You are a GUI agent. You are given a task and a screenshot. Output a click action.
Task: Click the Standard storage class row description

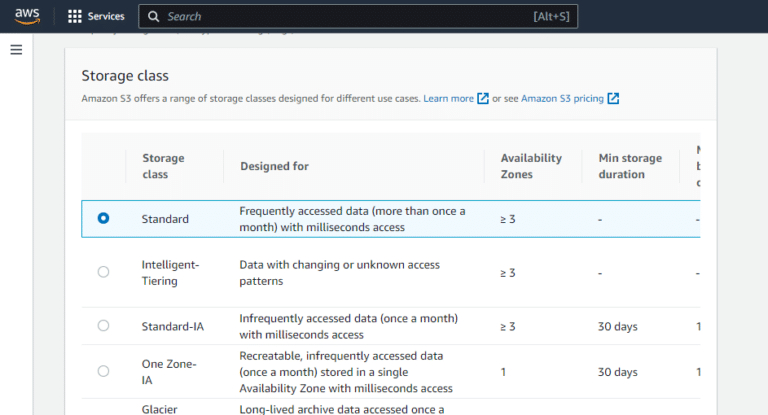[352, 219]
